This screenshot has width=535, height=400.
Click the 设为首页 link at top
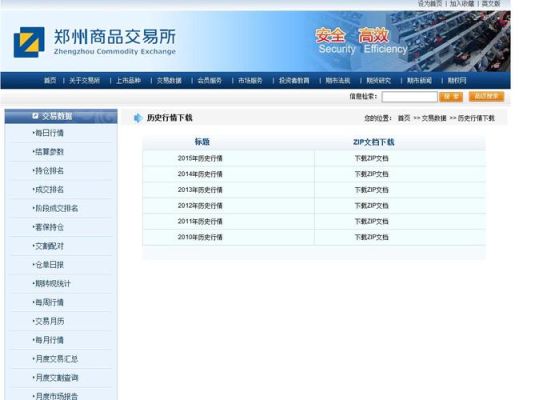430,3
